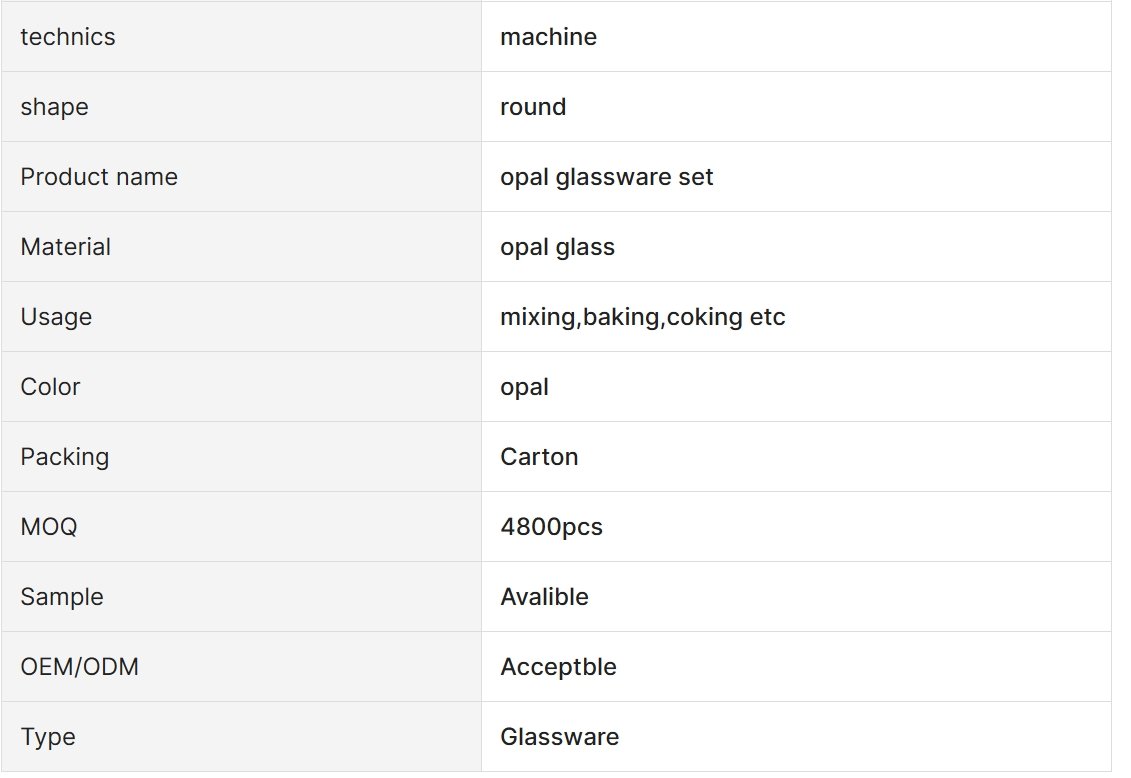Select the 'Acceptble' value cell
This screenshot has width=1131, height=778.
(796, 666)
